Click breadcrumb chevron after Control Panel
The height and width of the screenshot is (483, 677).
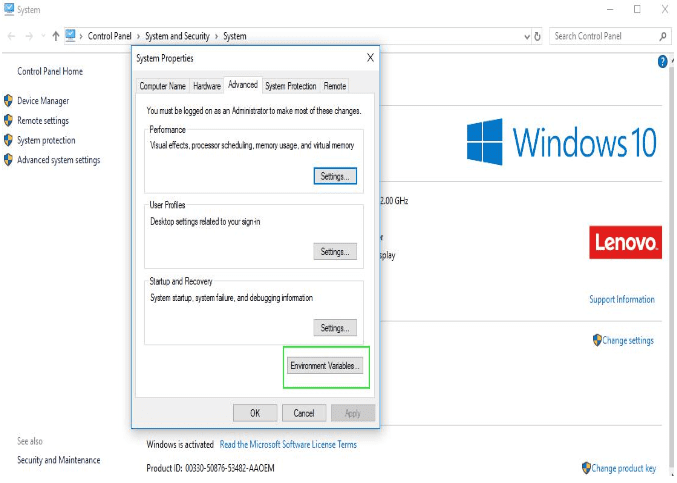tap(138, 37)
